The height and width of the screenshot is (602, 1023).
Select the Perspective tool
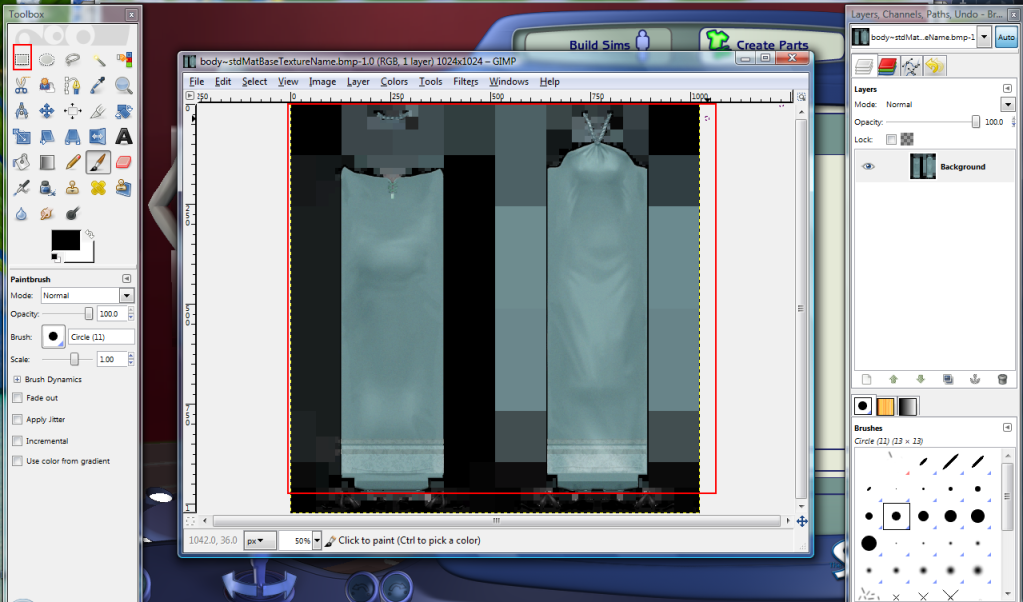pos(72,136)
